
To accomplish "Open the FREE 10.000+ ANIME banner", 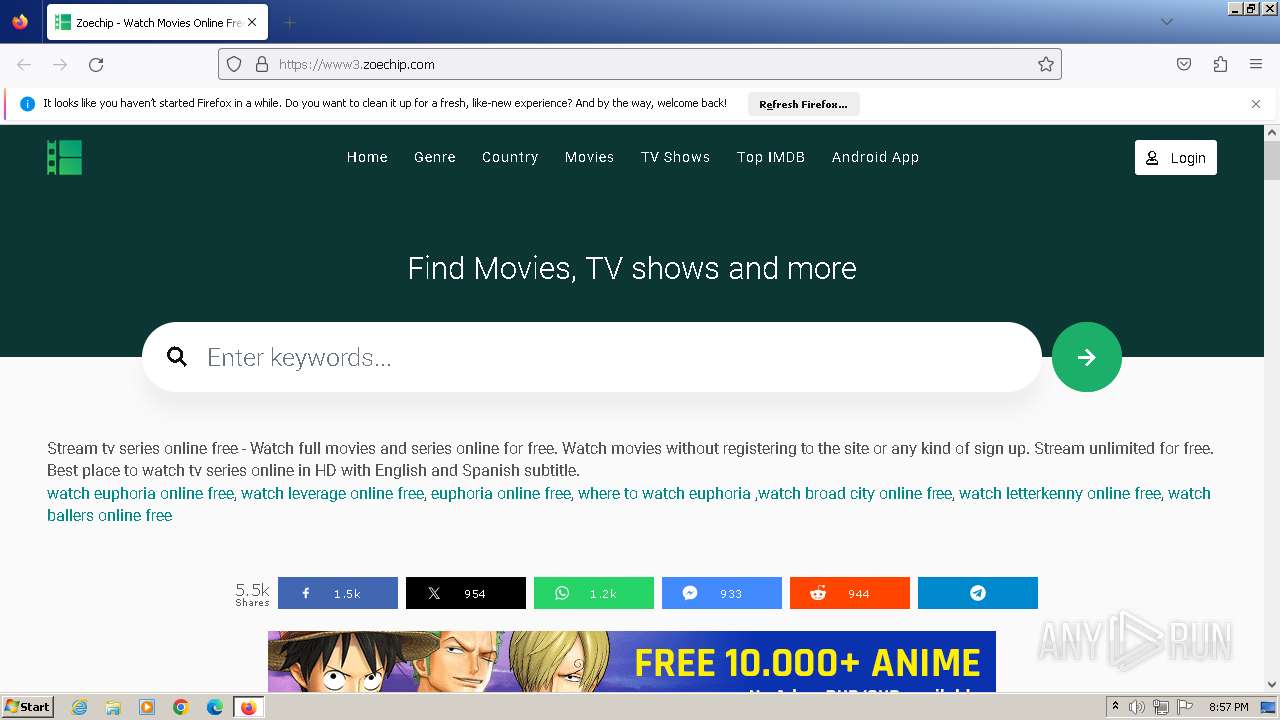I will pyautogui.click(x=632, y=661).
